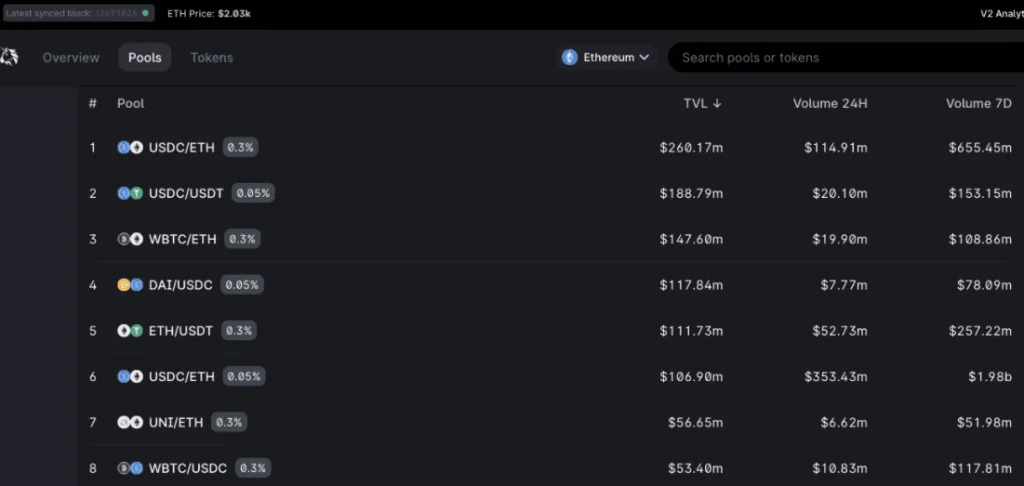Screen dimensions: 1024x486
Task: Switch to the Overview tab
Action: (x=71, y=57)
